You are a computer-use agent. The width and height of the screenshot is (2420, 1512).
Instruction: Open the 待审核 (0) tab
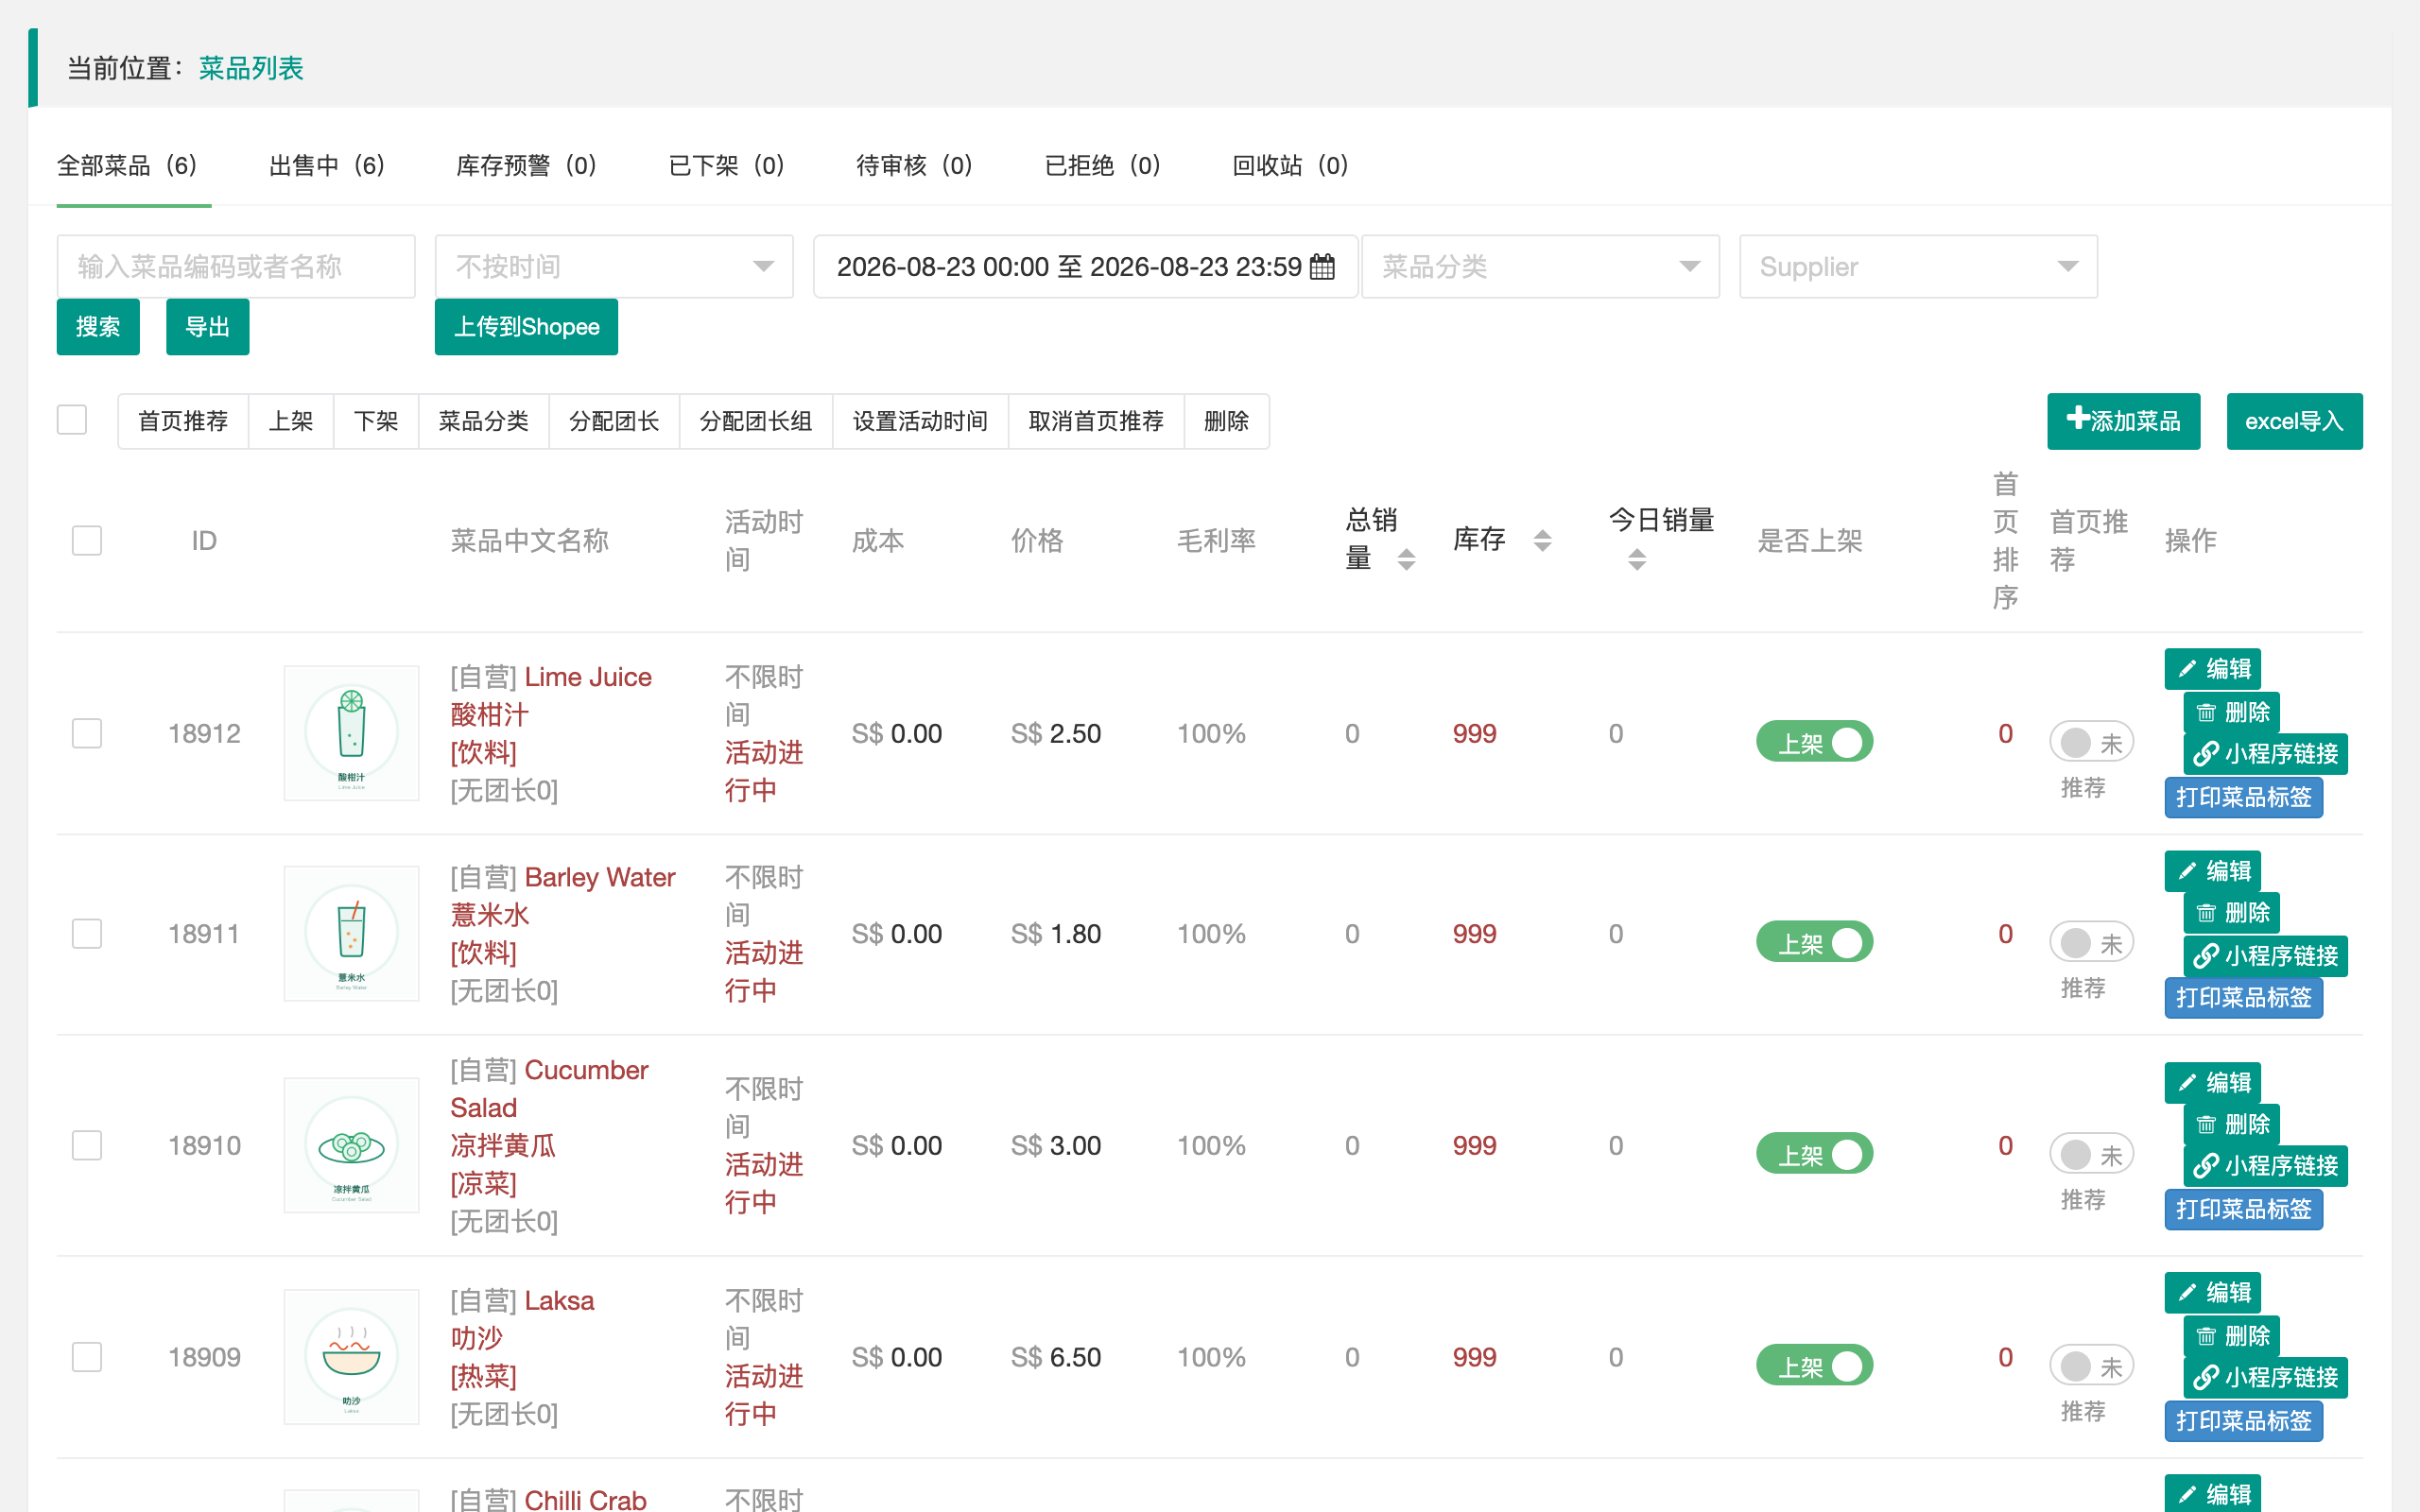click(914, 165)
